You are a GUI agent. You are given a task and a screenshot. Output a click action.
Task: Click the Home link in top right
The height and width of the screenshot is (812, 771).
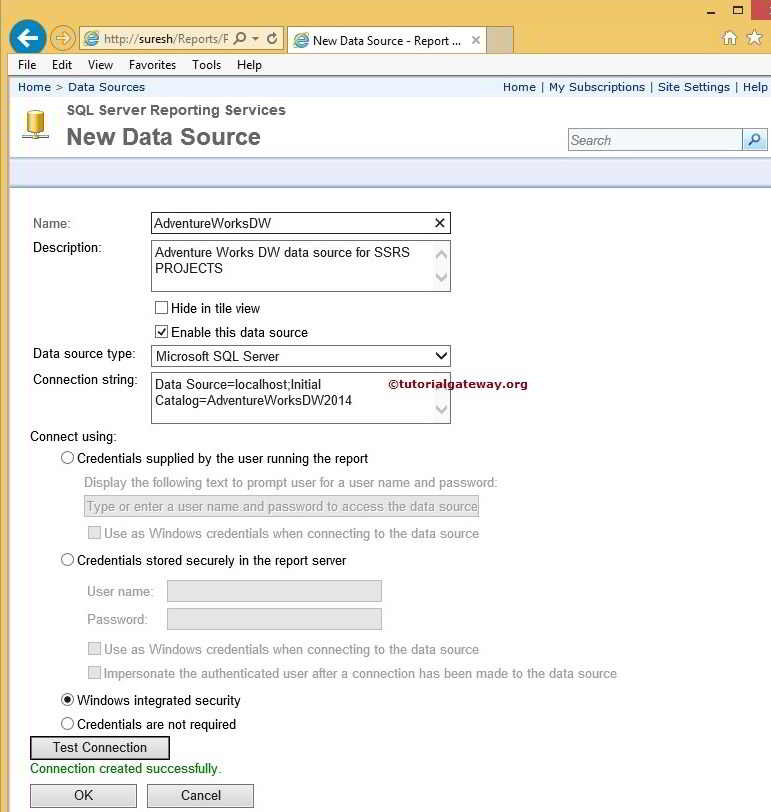[519, 87]
